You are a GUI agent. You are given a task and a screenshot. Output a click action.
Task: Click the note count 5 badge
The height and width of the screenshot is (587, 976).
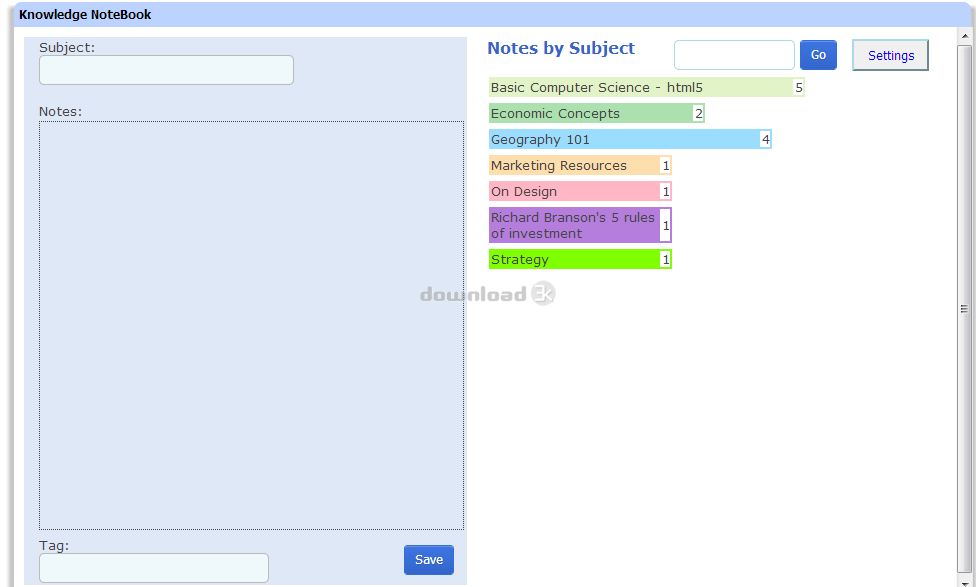[x=799, y=88]
